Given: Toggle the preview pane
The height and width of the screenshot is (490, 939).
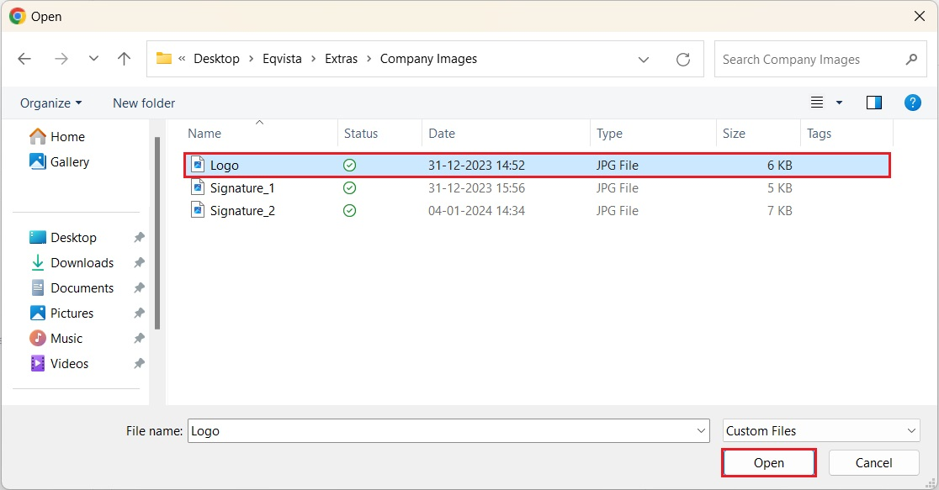Looking at the screenshot, I should point(874,102).
